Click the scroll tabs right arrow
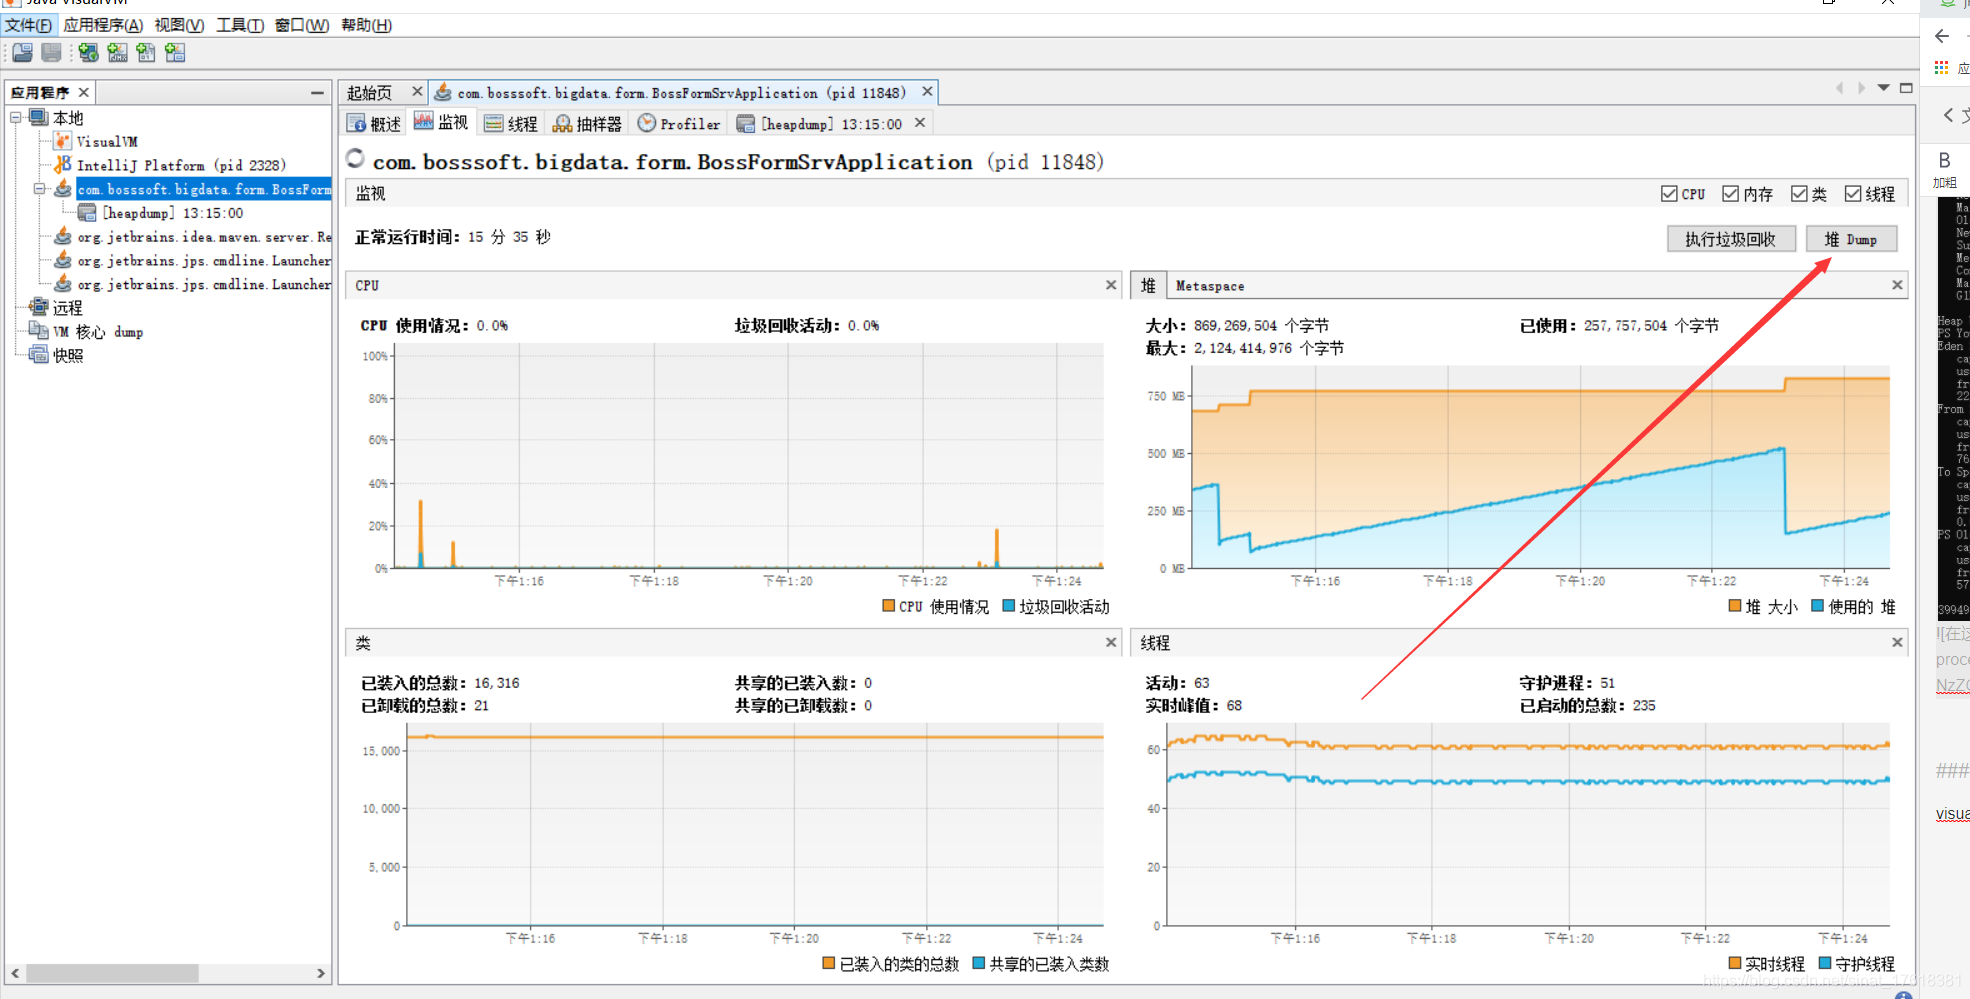1970x999 pixels. pyautogui.click(x=1861, y=88)
